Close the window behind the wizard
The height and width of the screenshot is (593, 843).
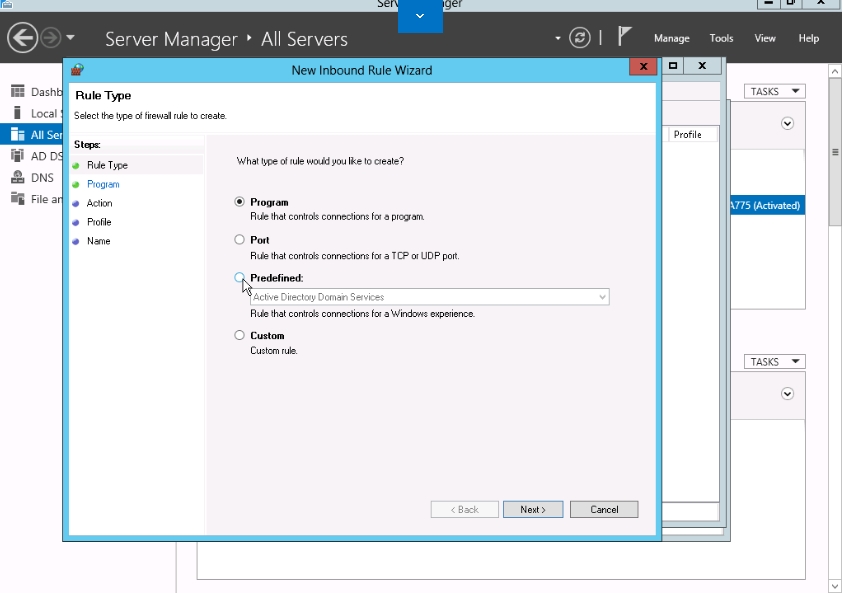(x=702, y=66)
